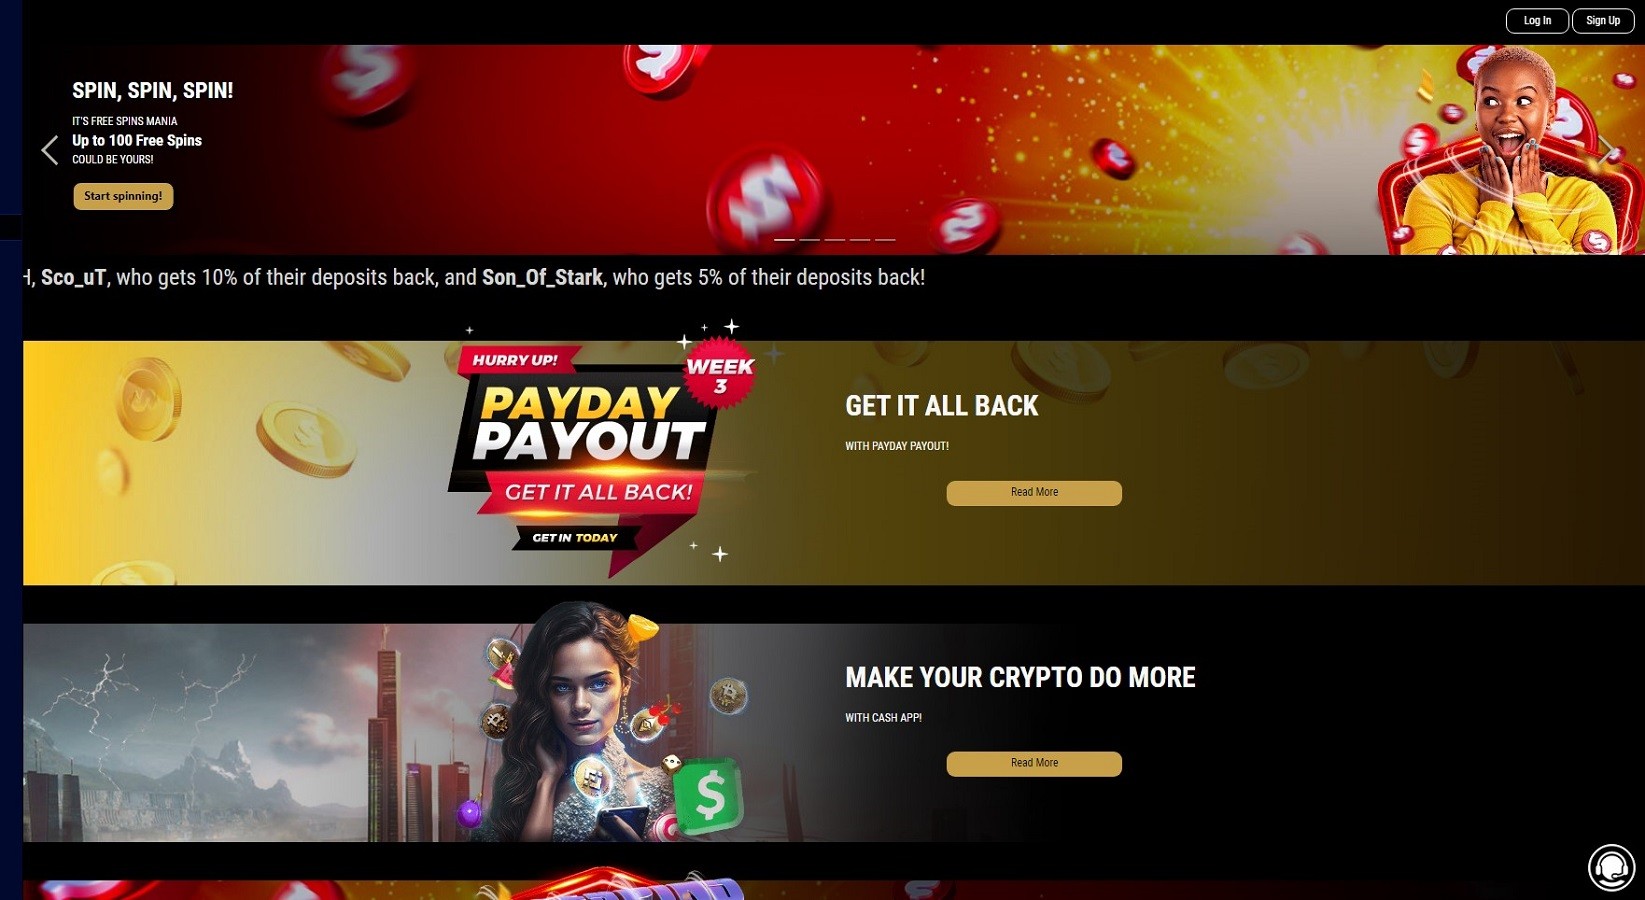Jump to the second carousel slide indicator
The height and width of the screenshot is (900, 1645).
pyautogui.click(x=809, y=240)
